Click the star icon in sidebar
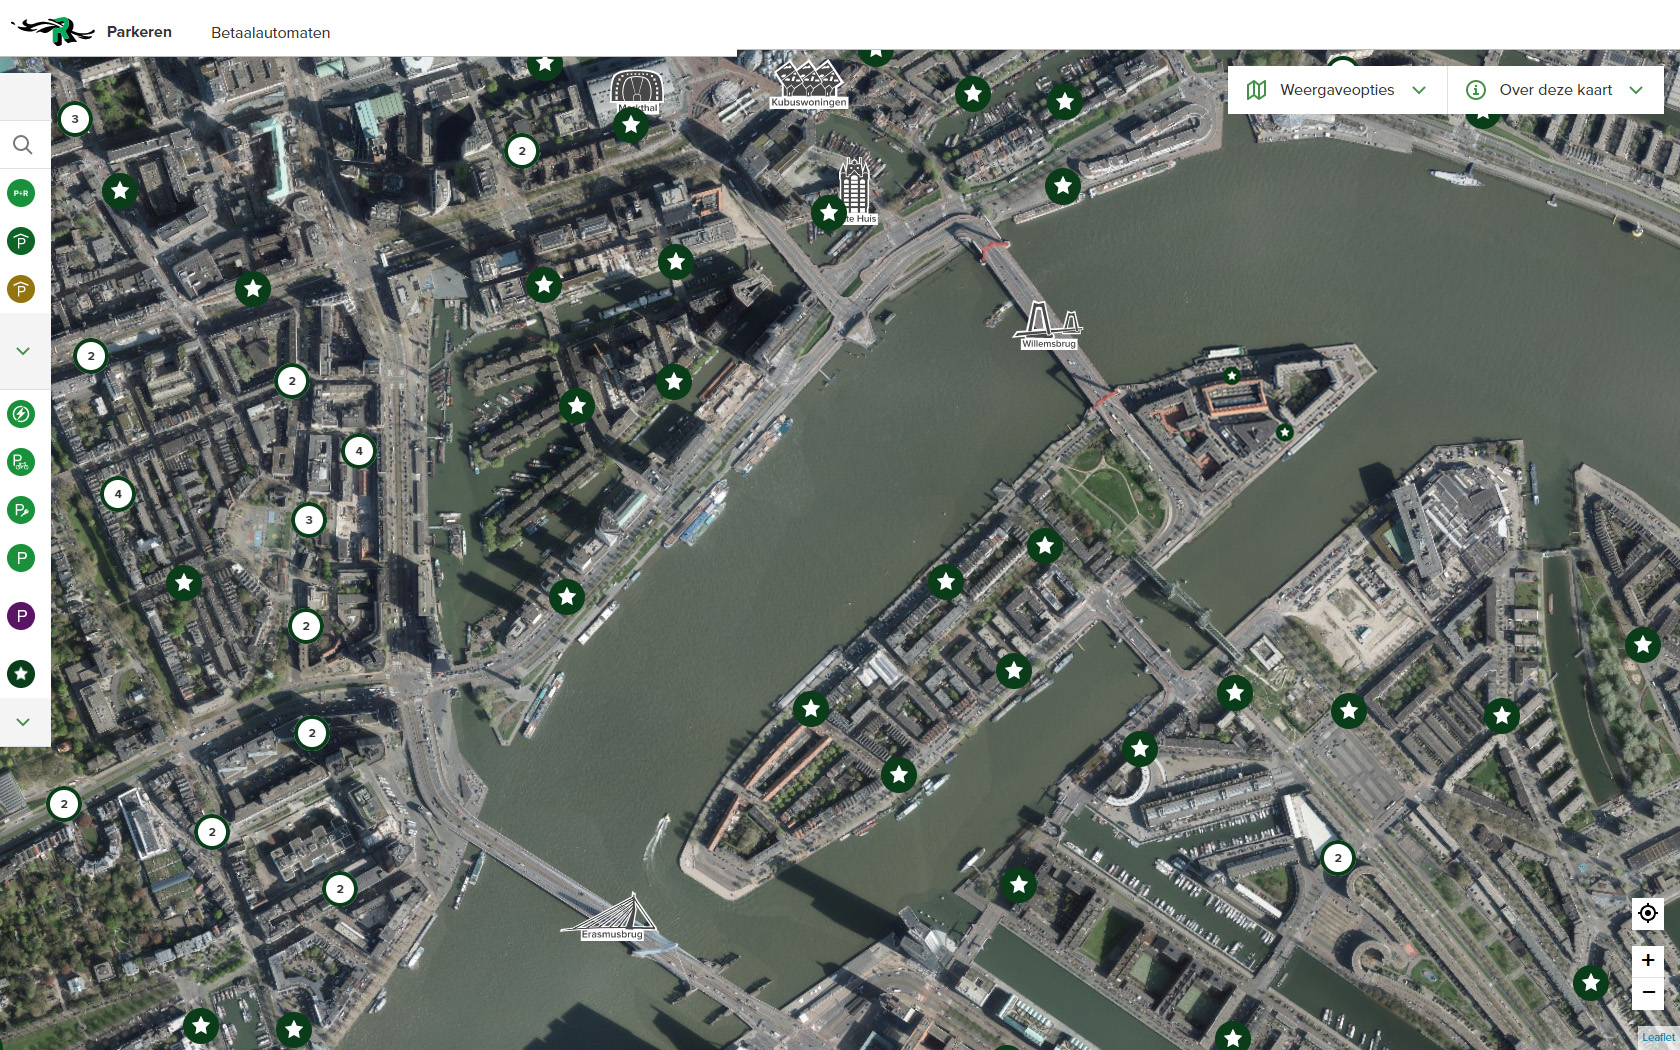 (x=21, y=674)
